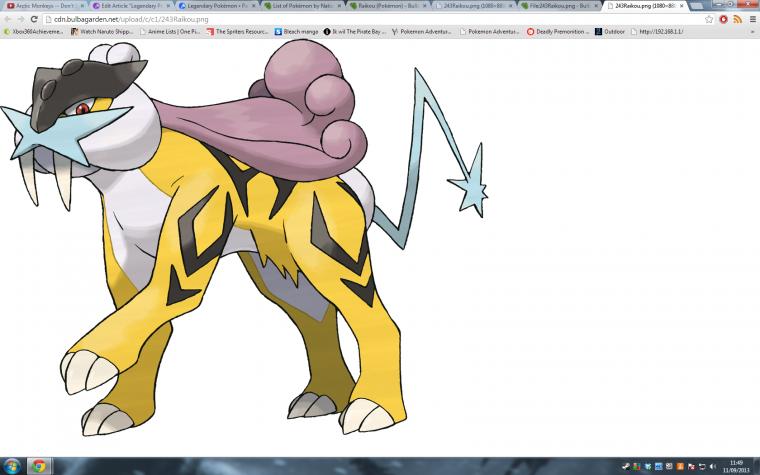Switch to the Edit Article Legendary tab

pyautogui.click(x=132, y=6)
